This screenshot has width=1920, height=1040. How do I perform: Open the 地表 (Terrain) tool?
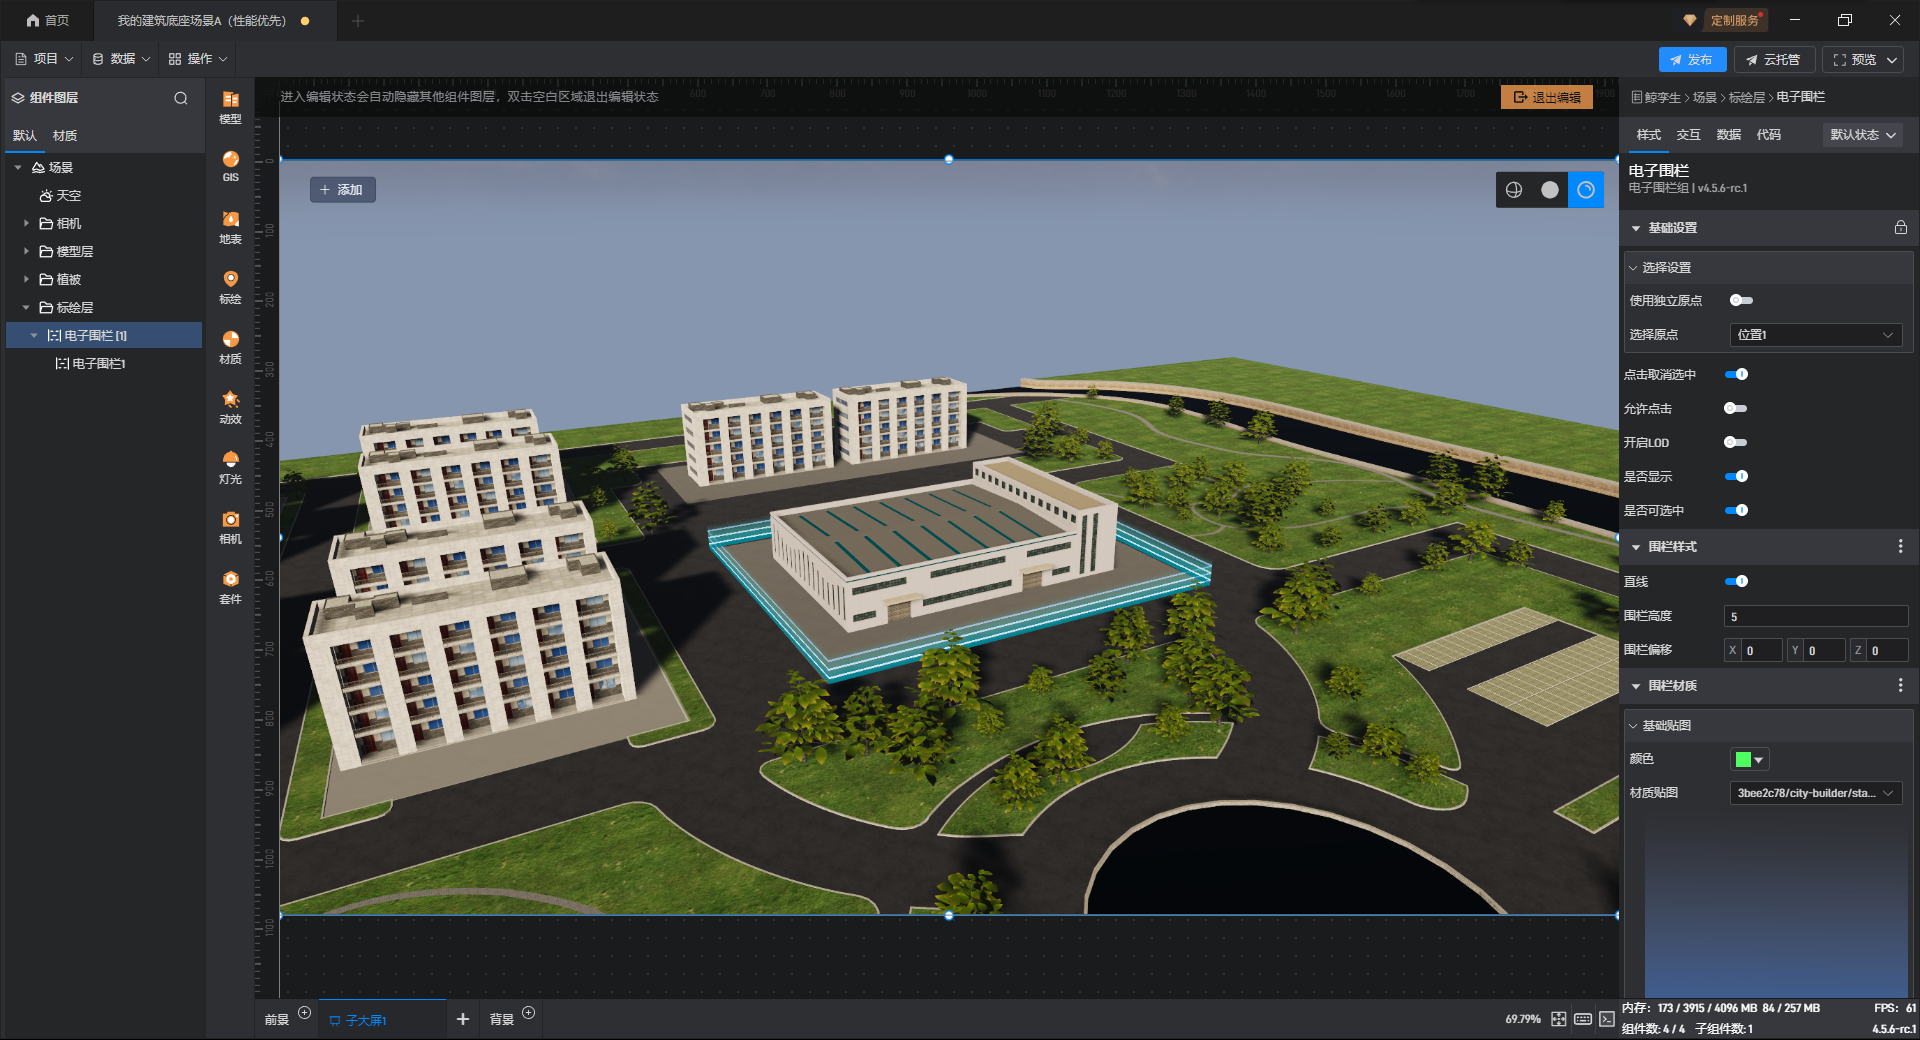coord(230,226)
